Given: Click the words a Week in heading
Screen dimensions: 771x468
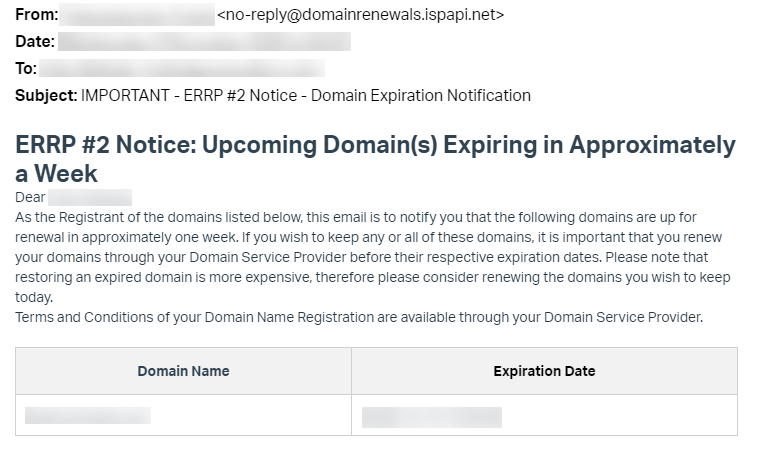Looking at the screenshot, I should click(x=57, y=174).
